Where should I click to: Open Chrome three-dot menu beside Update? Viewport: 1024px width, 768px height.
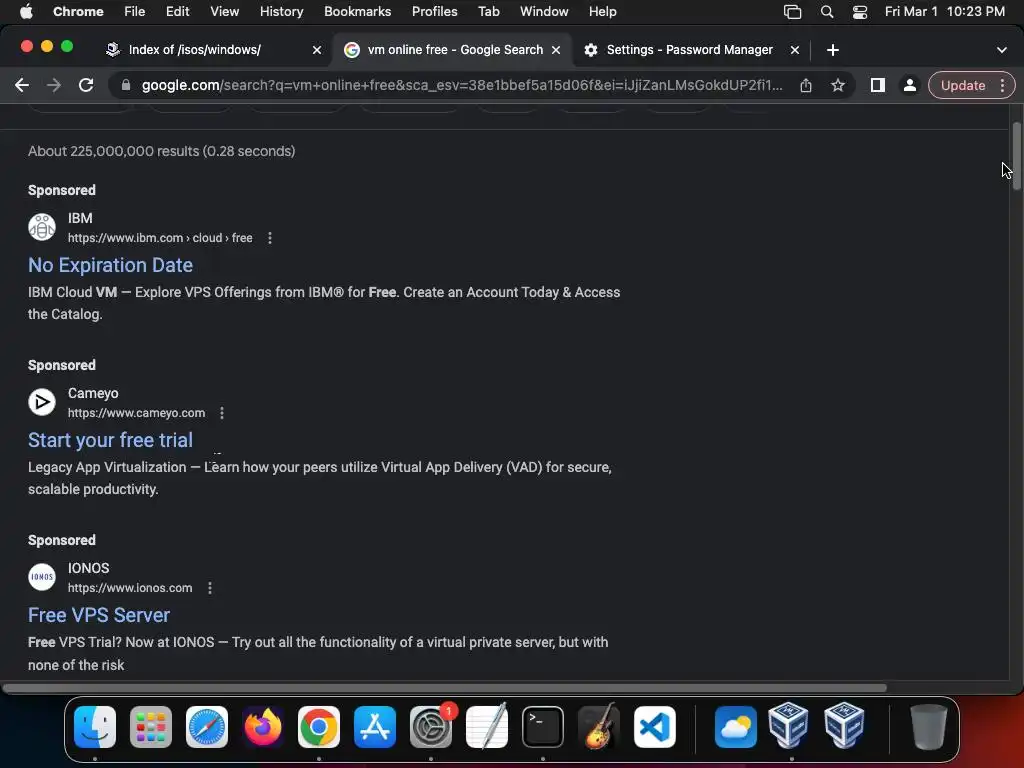point(1002,85)
